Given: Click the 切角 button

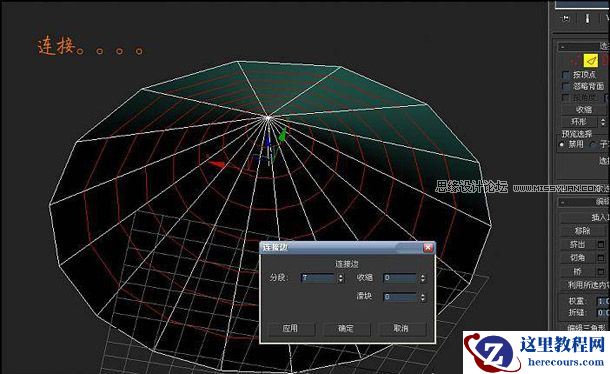Looking at the screenshot, I should [x=578, y=258].
